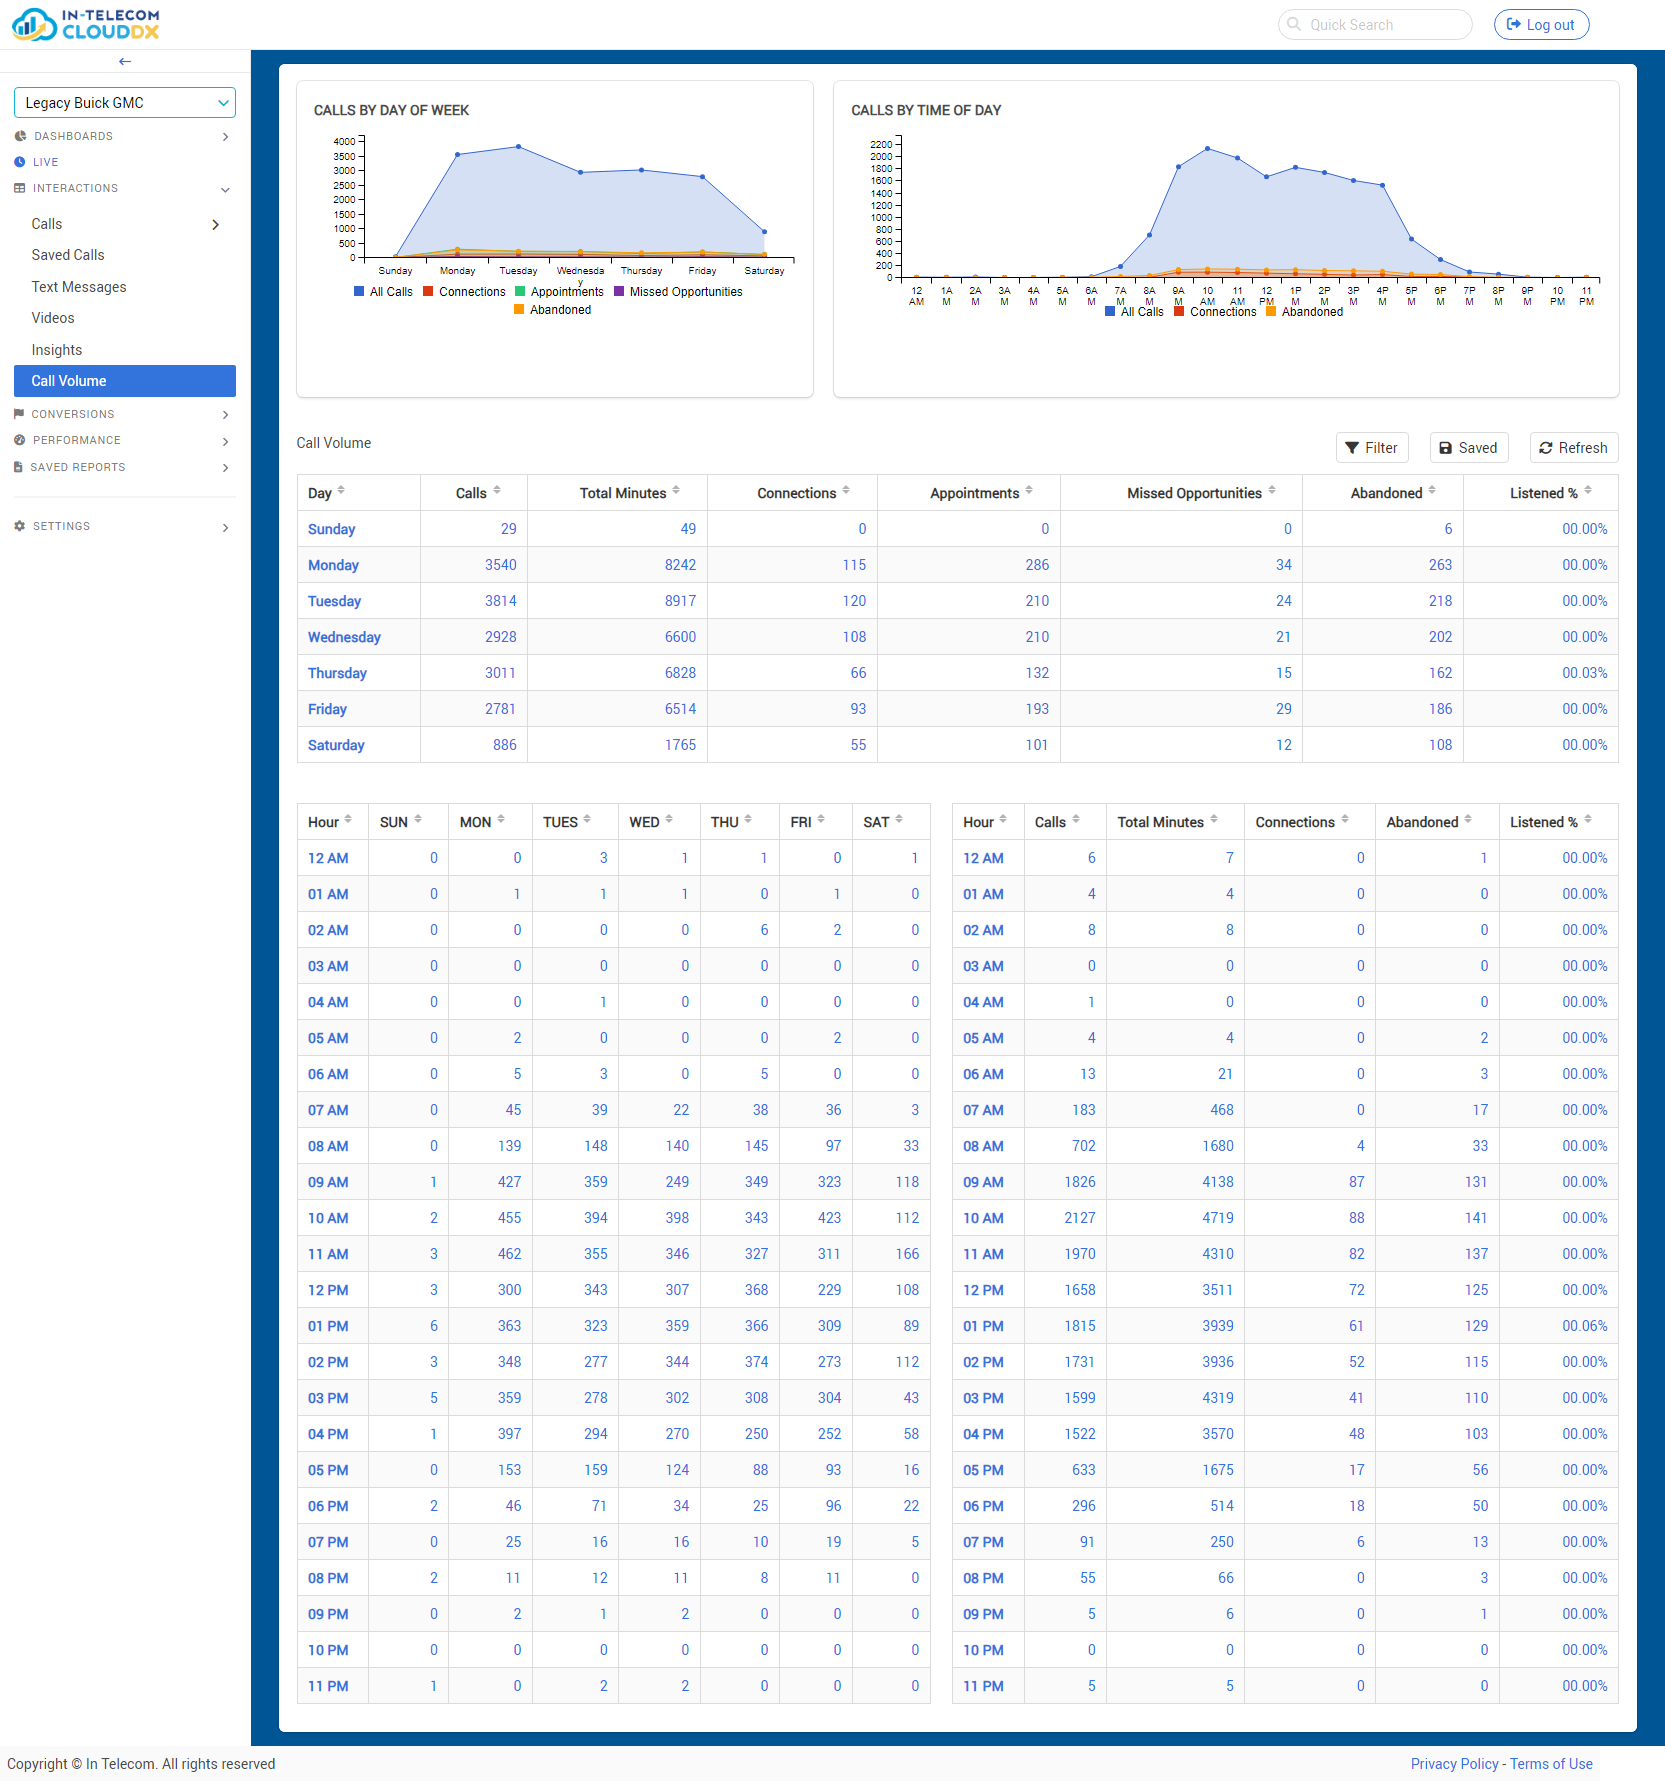This screenshot has width=1665, height=1781.
Task: Click the Filter button
Action: click(1372, 447)
